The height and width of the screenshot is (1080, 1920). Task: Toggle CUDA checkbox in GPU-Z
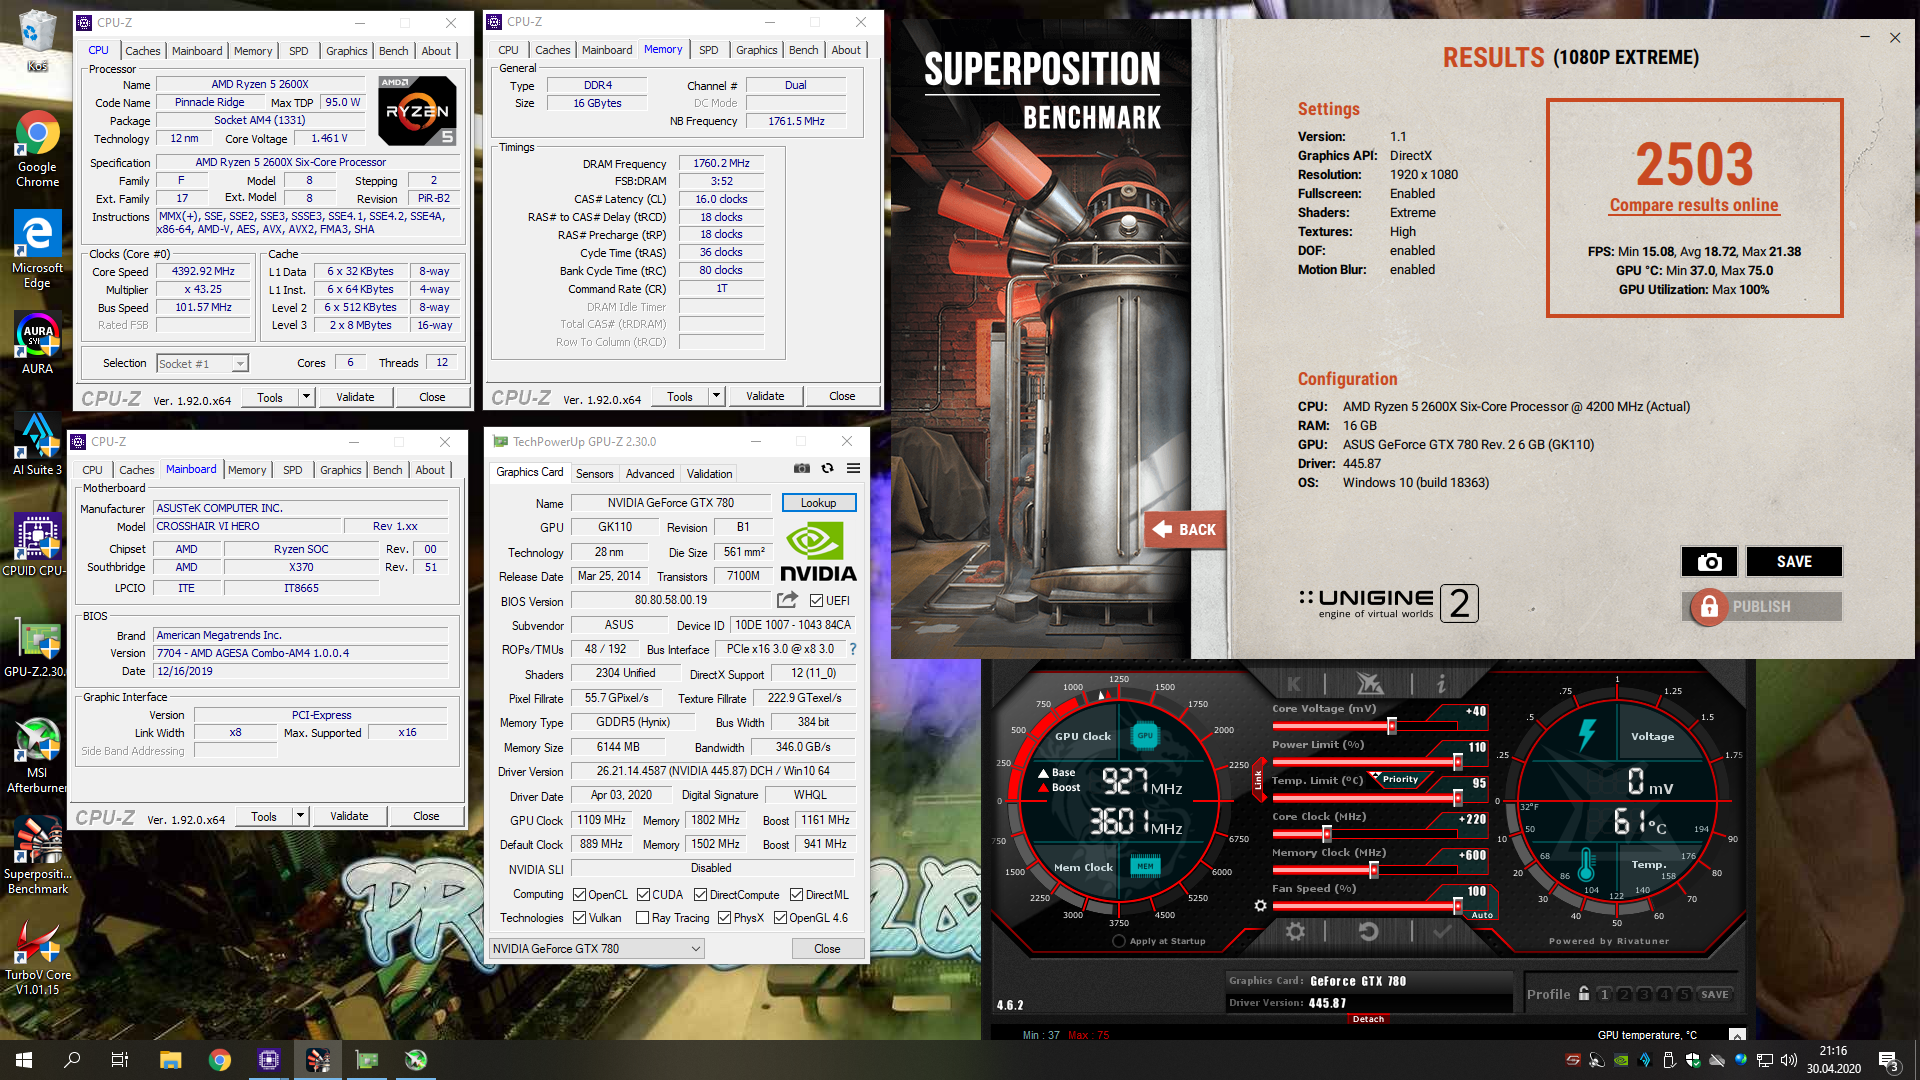643,895
